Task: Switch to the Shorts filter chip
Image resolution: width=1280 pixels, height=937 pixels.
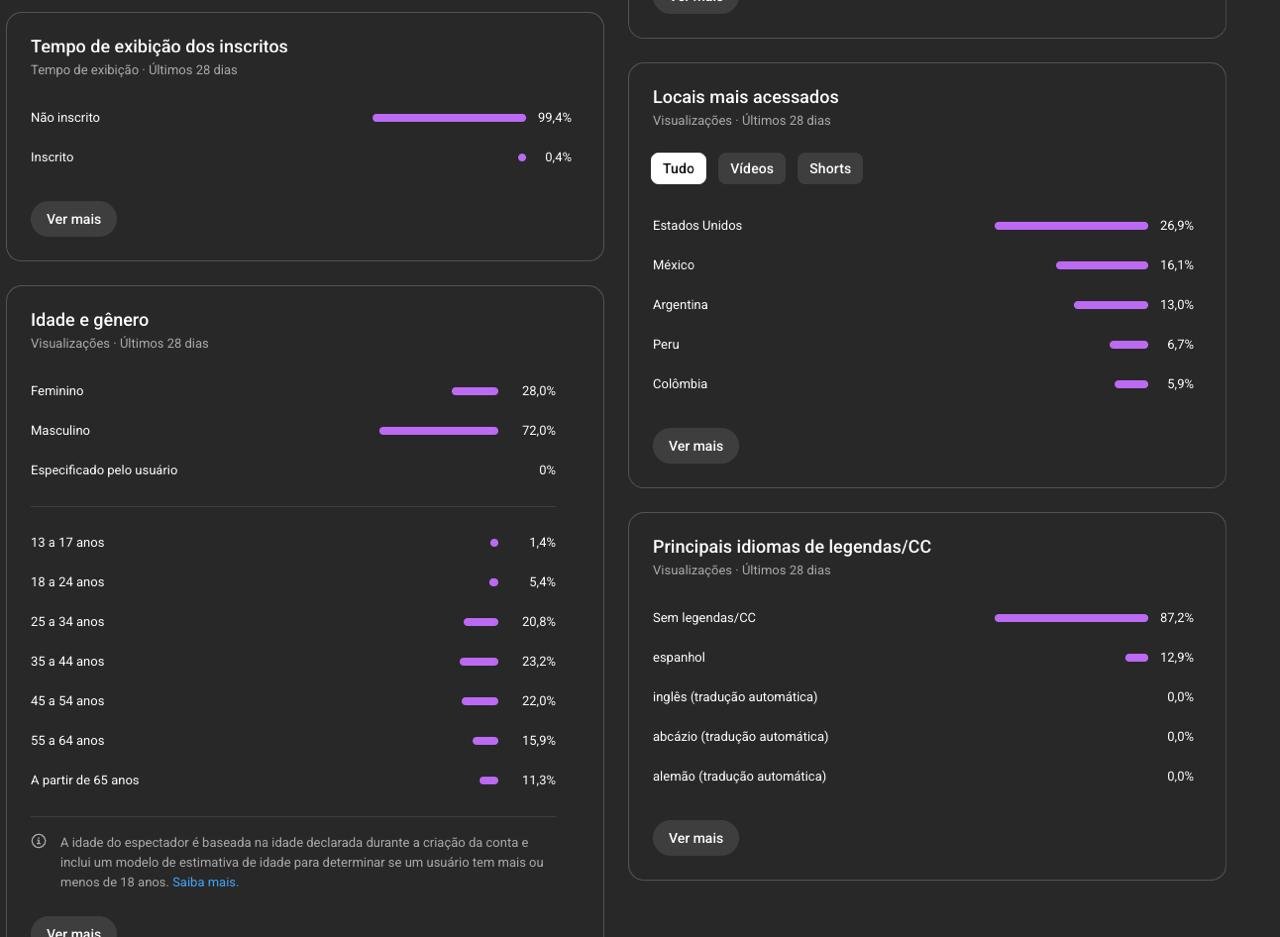Action: [829, 168]
